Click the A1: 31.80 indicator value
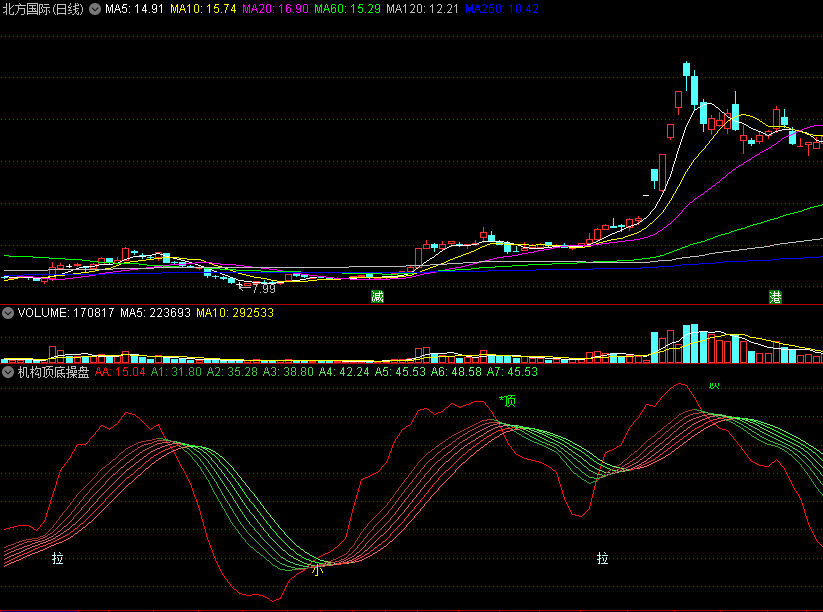Viewport: 823px width, 612px height. (176, 372)
